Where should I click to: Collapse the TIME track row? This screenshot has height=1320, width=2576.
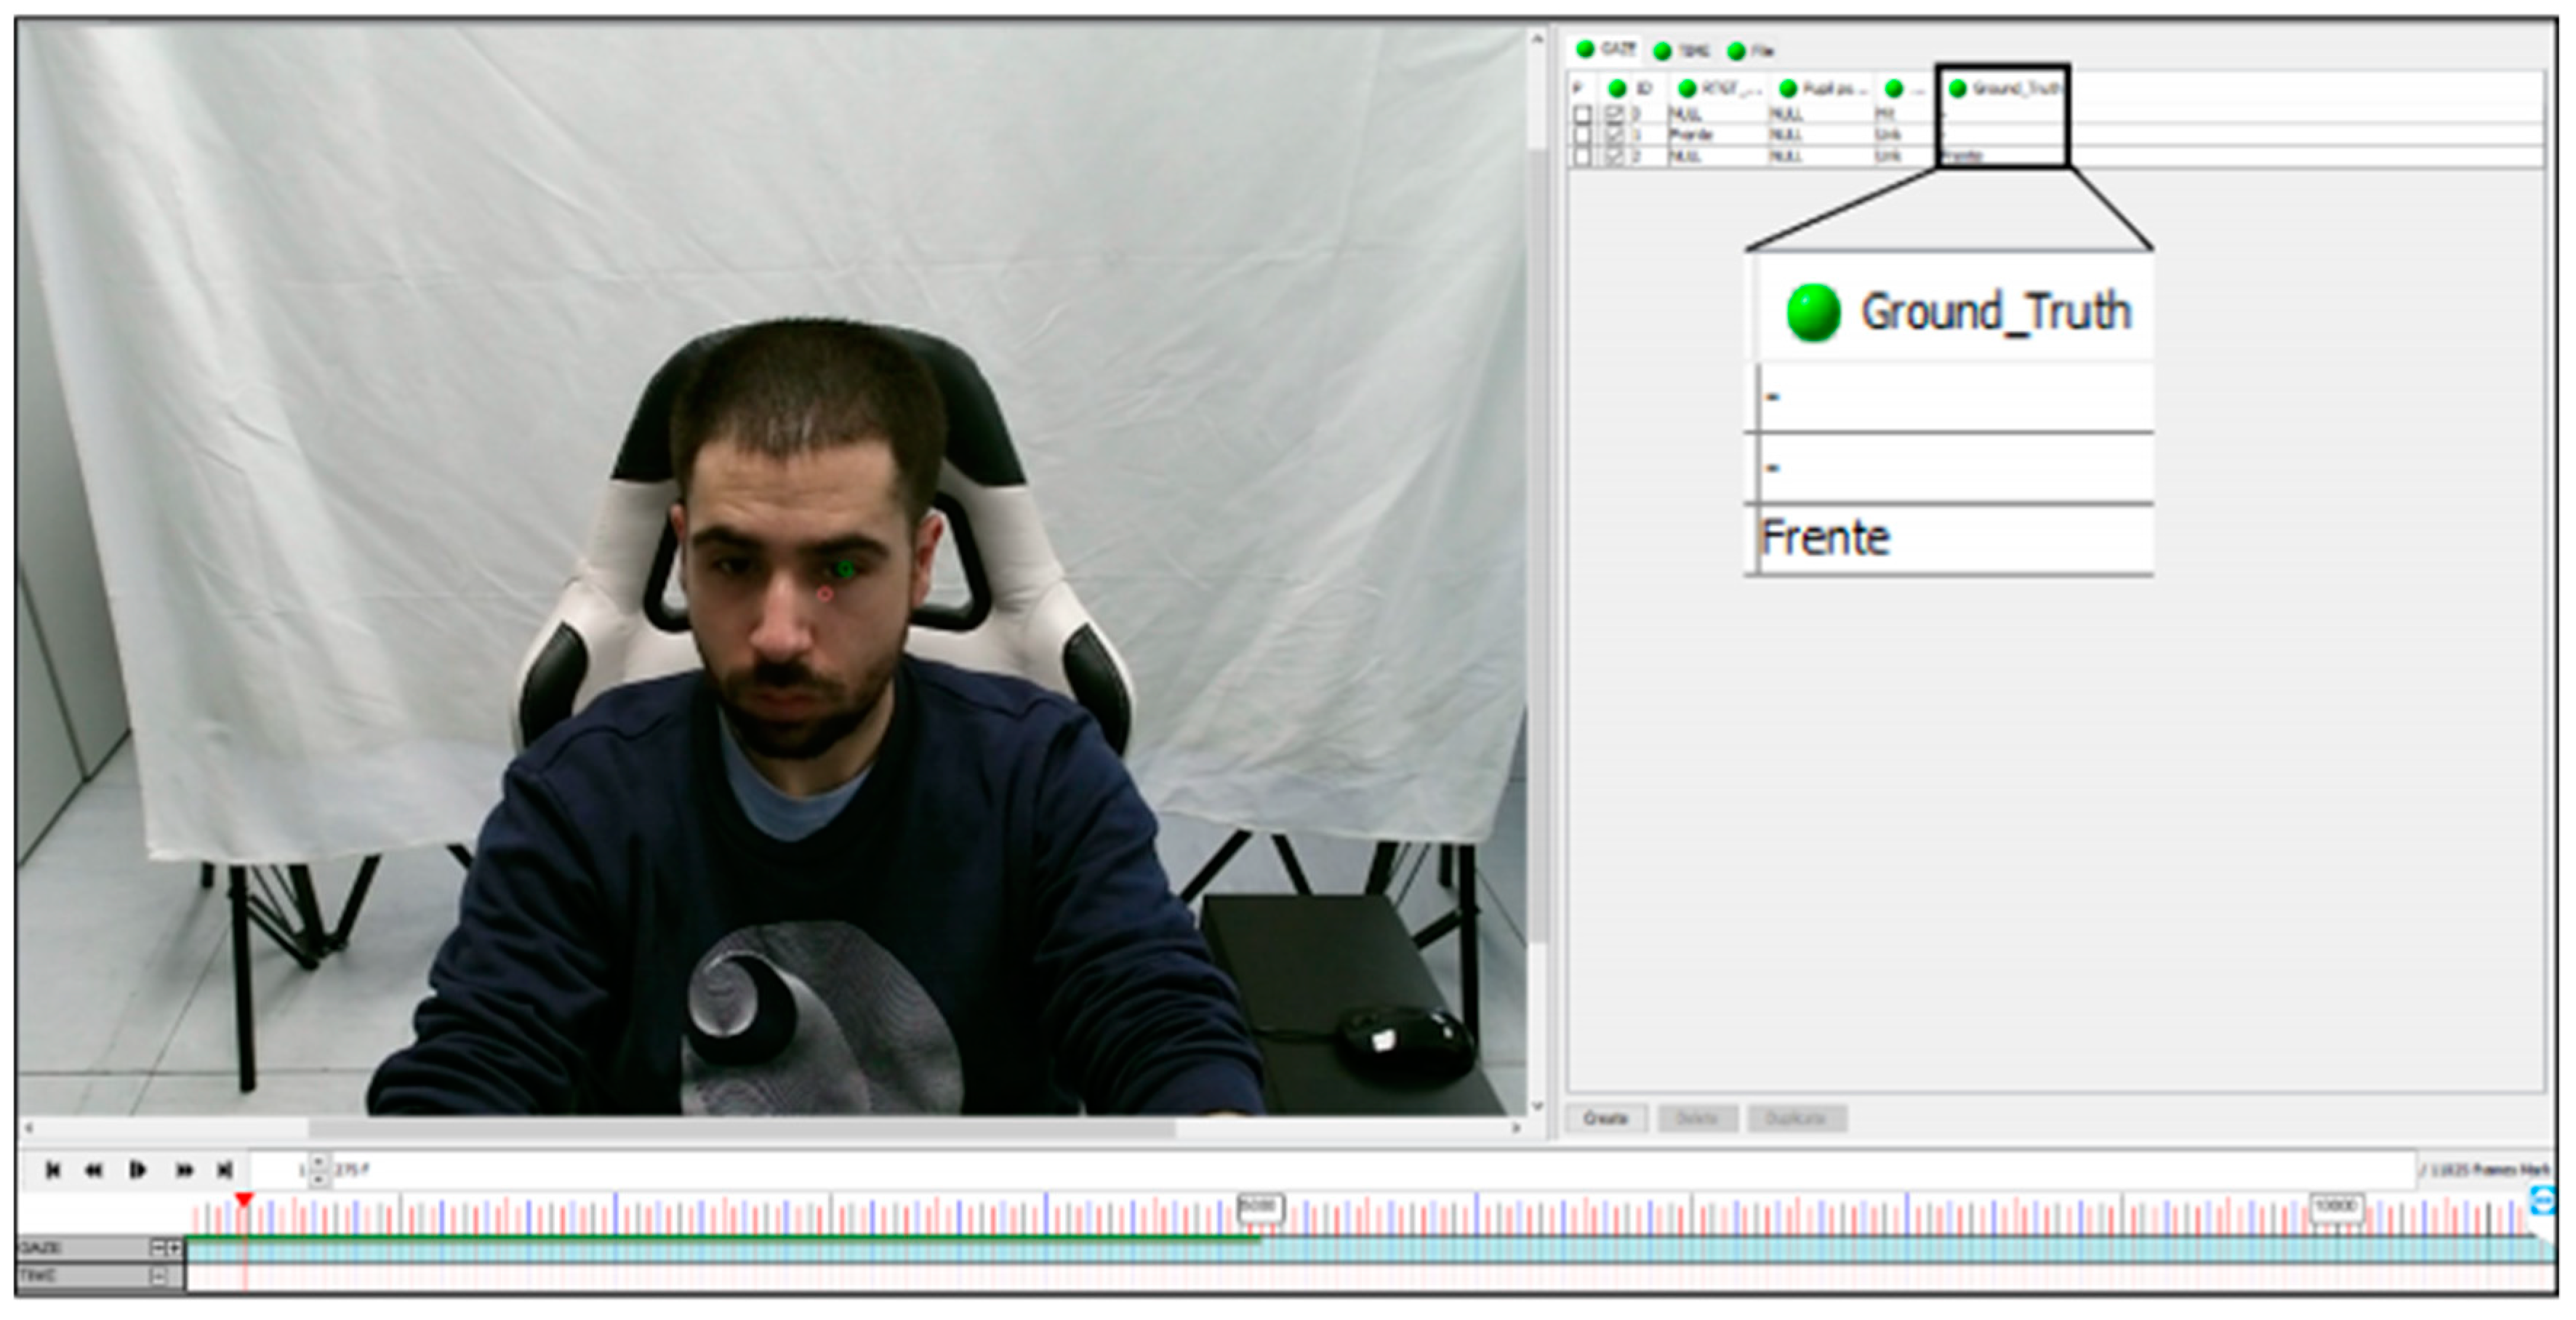tap(158, 1276)
